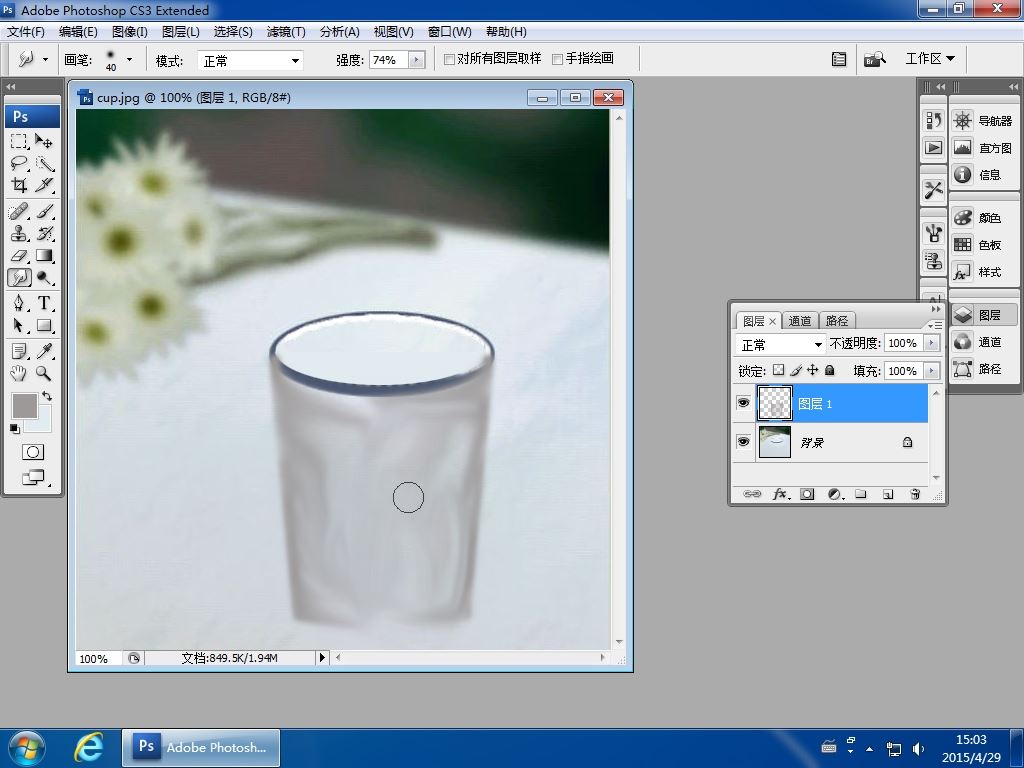
Task: Toggle Quick Mask mode
Action: (33, 452)
